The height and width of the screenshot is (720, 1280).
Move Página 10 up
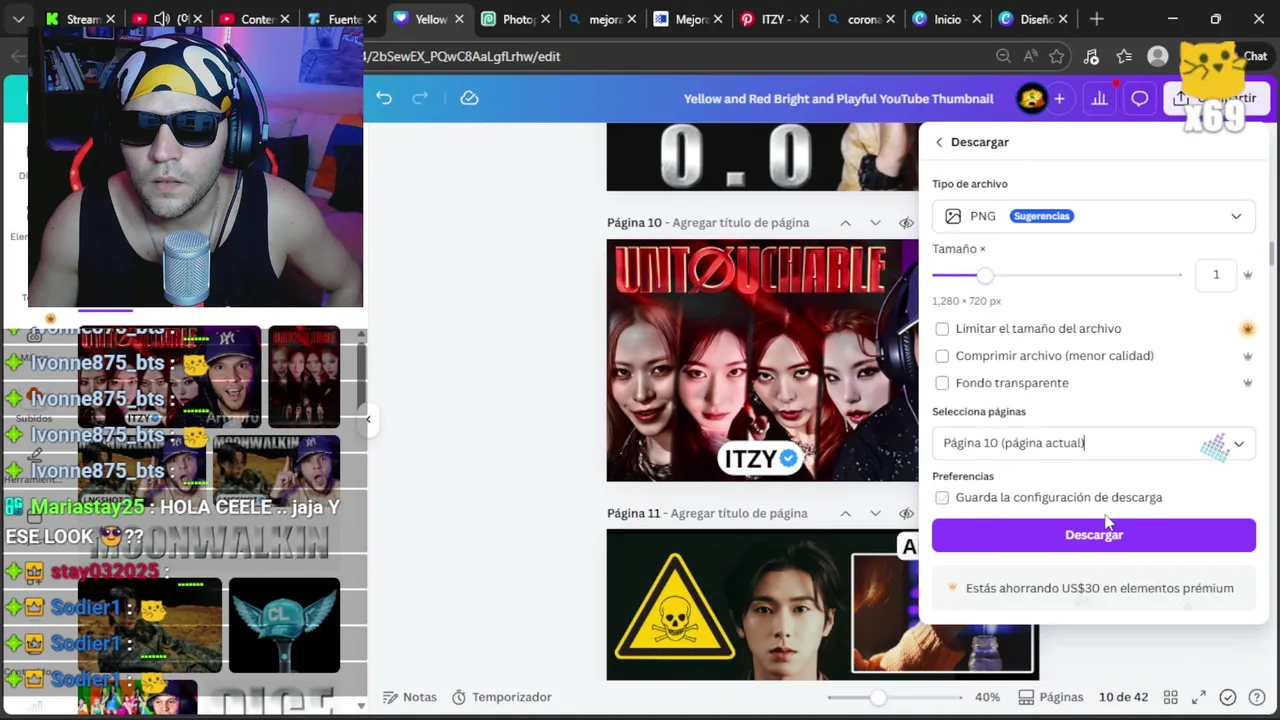[x=845, y=223]
